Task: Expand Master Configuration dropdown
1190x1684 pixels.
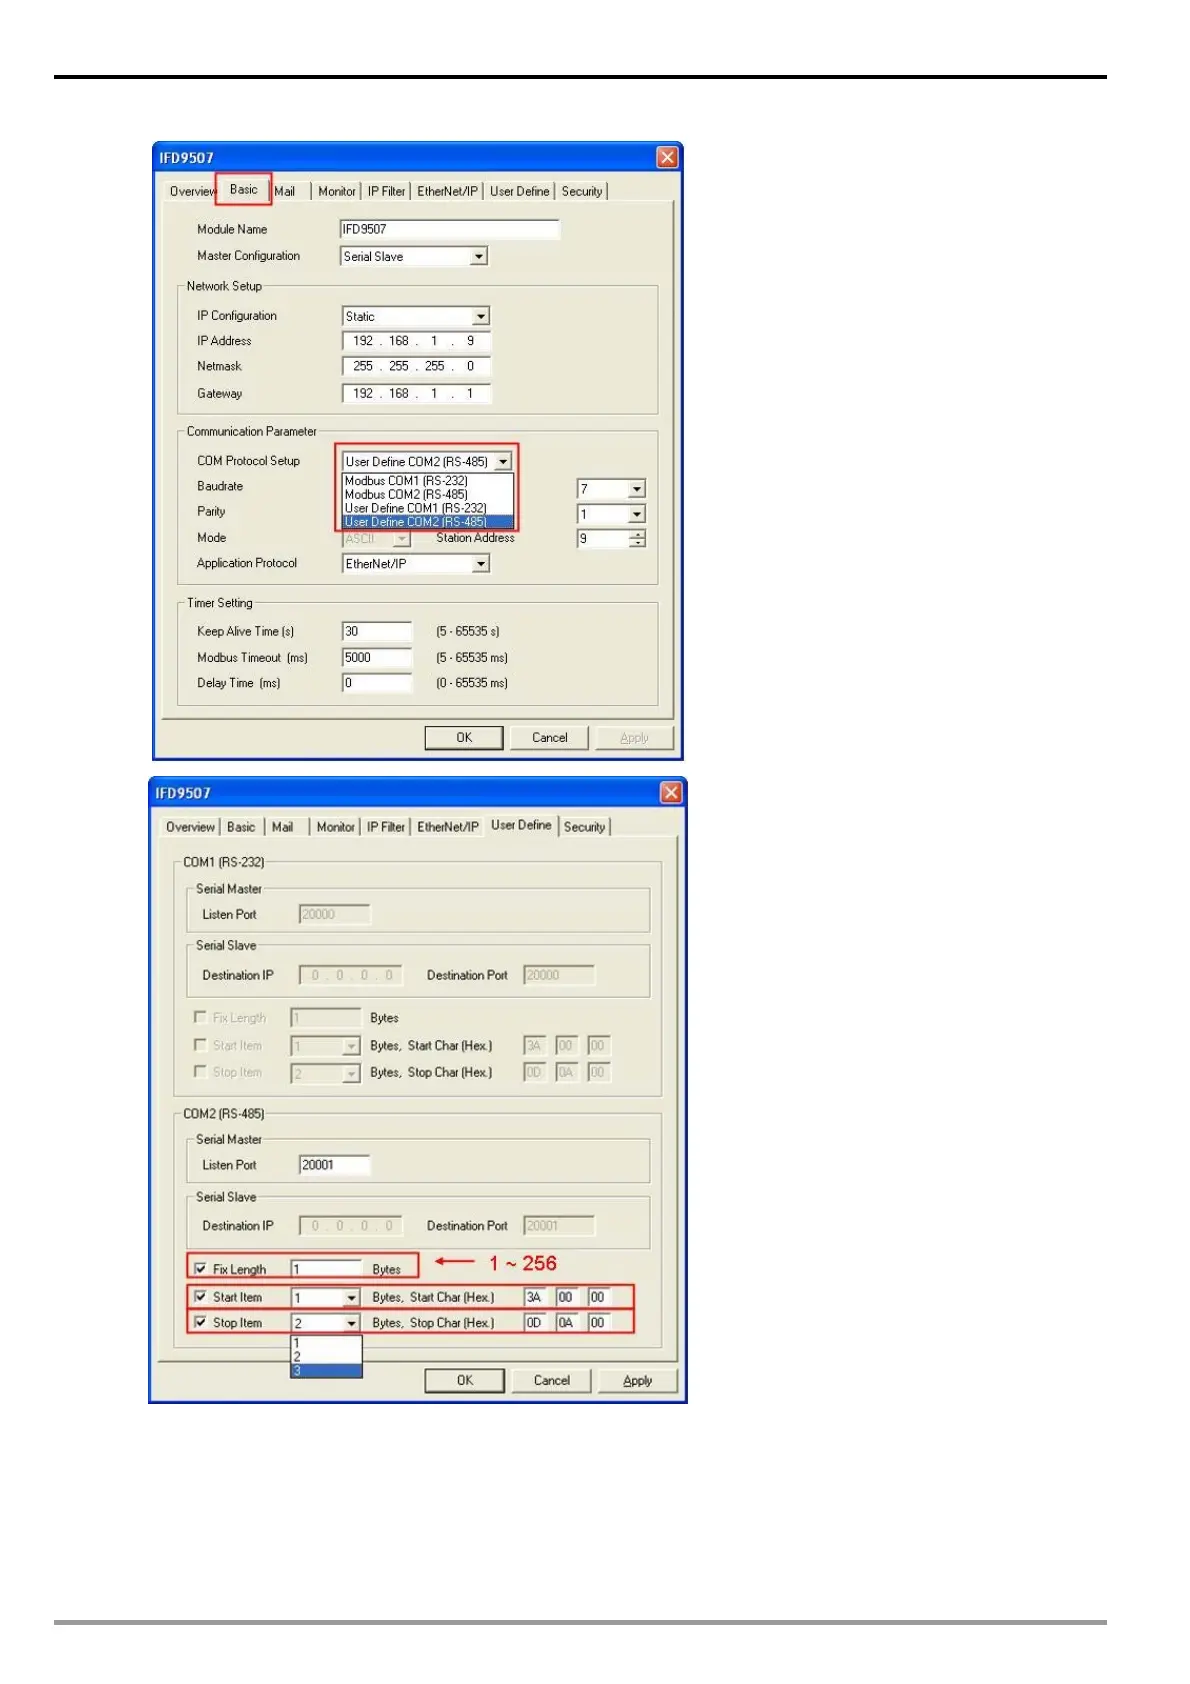Action: point(479,256)
